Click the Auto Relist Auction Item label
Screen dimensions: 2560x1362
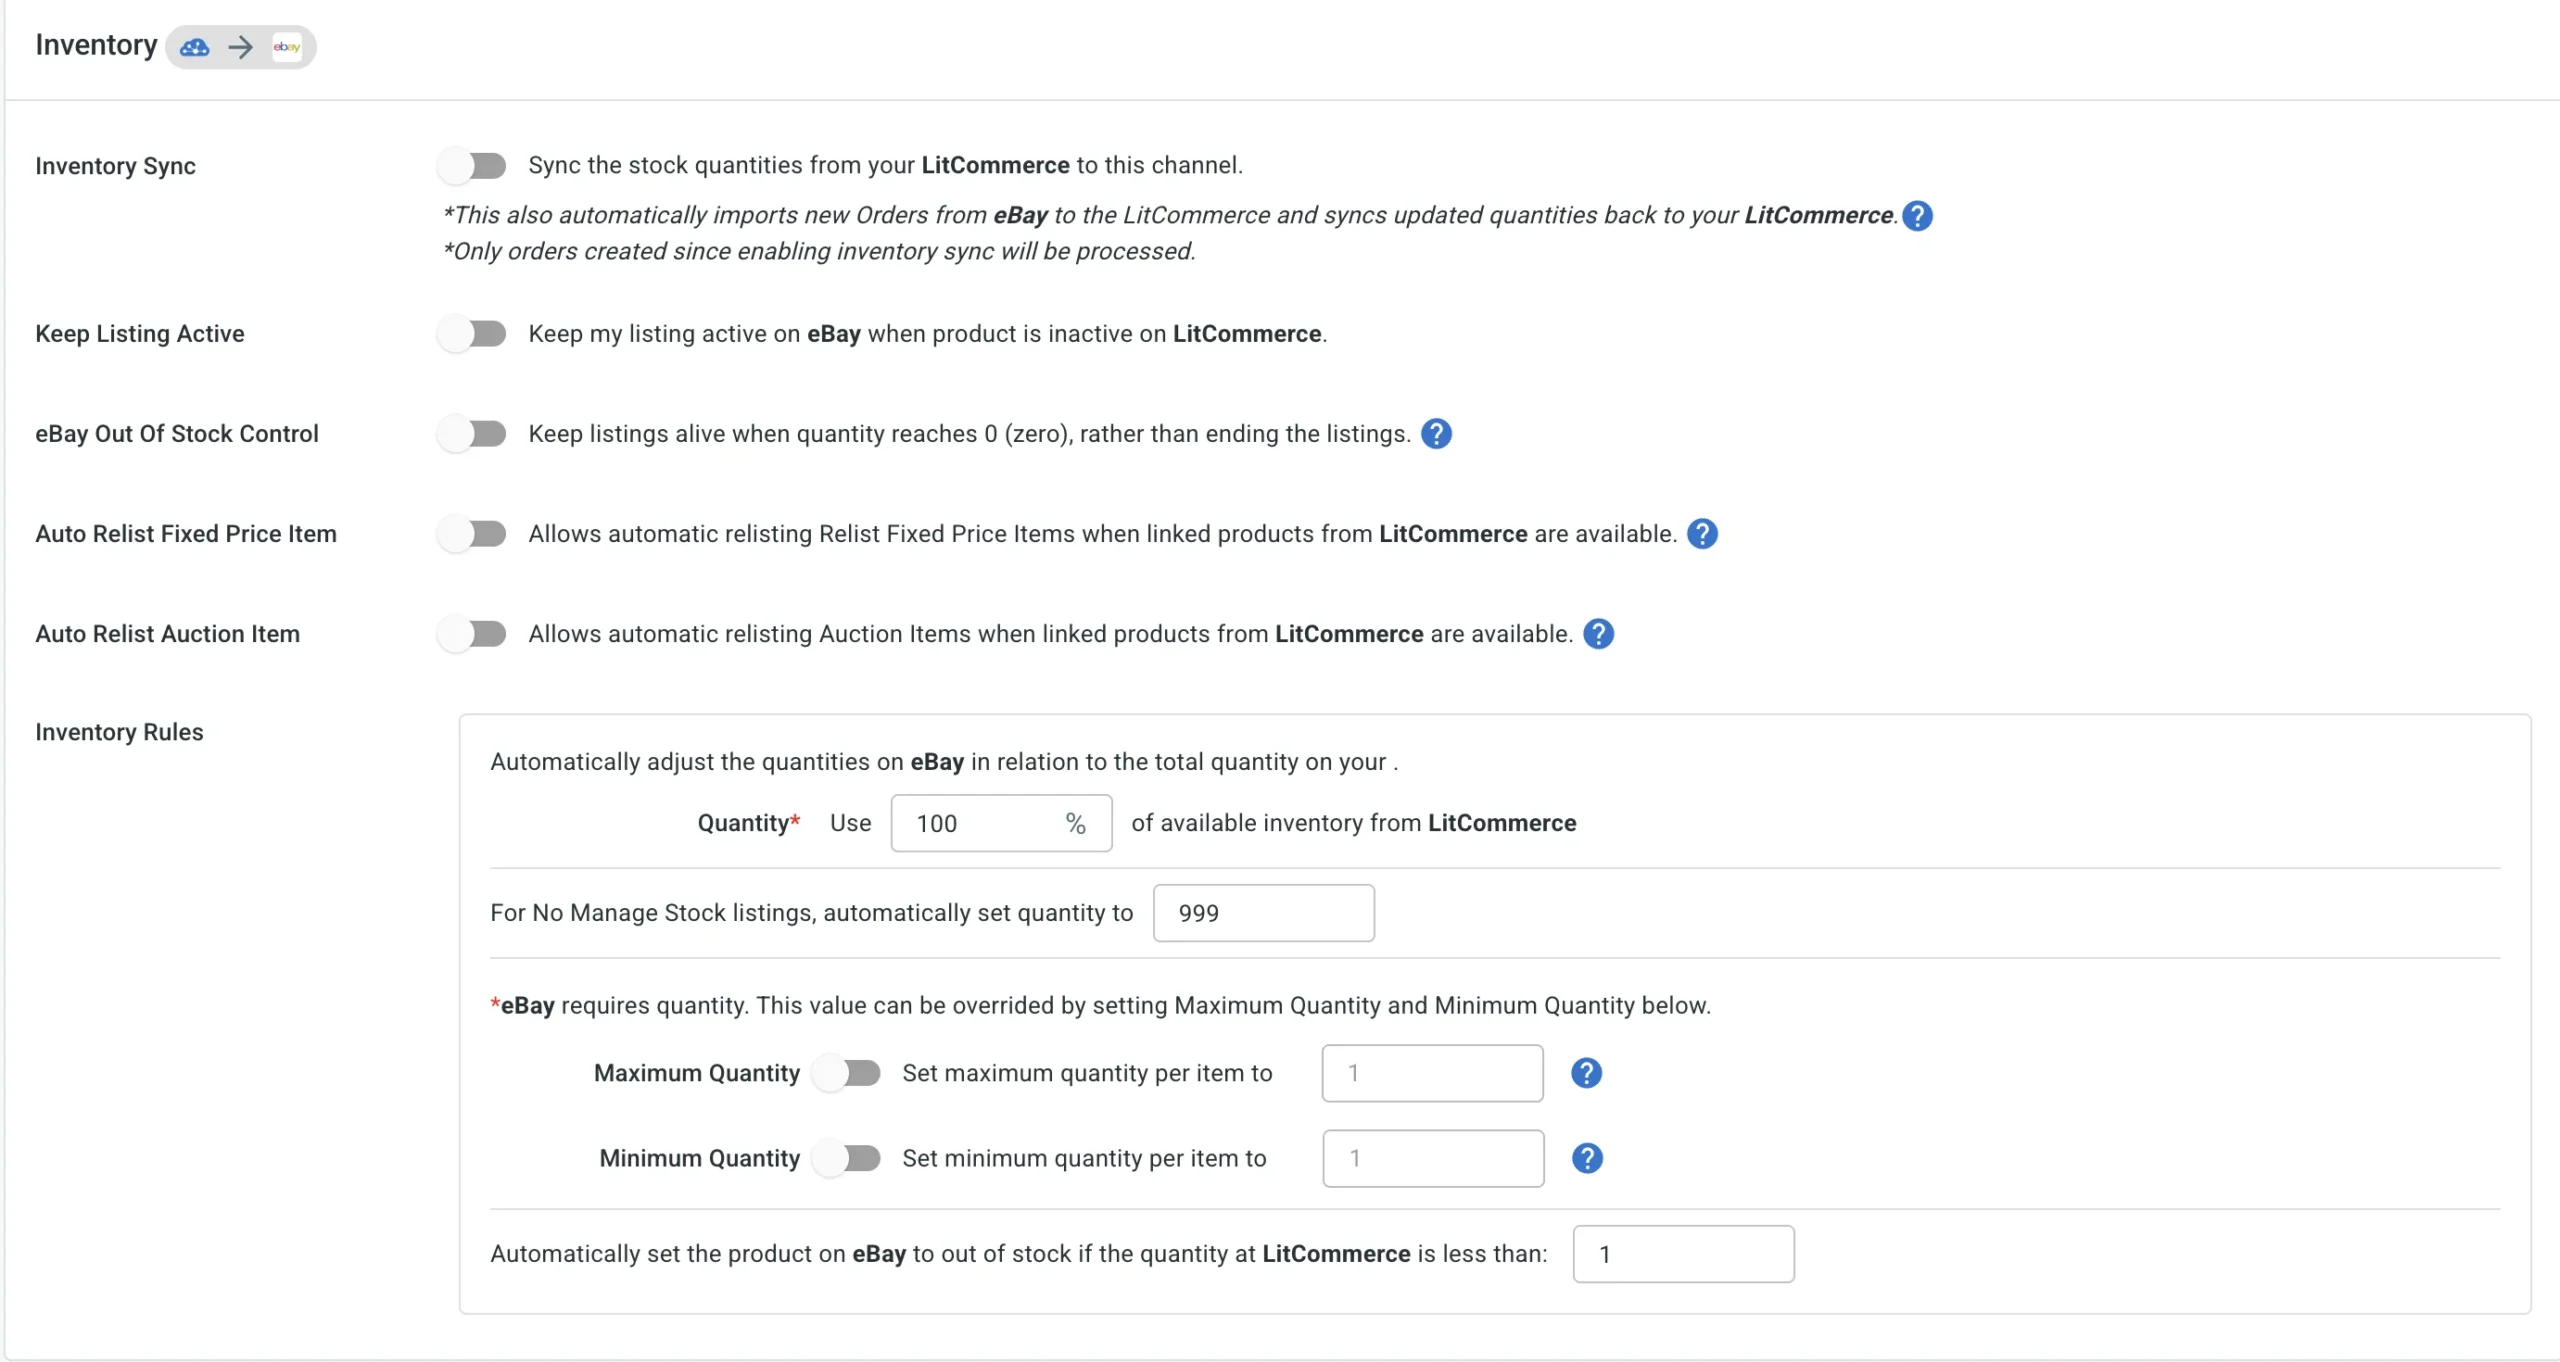point(167,634)
